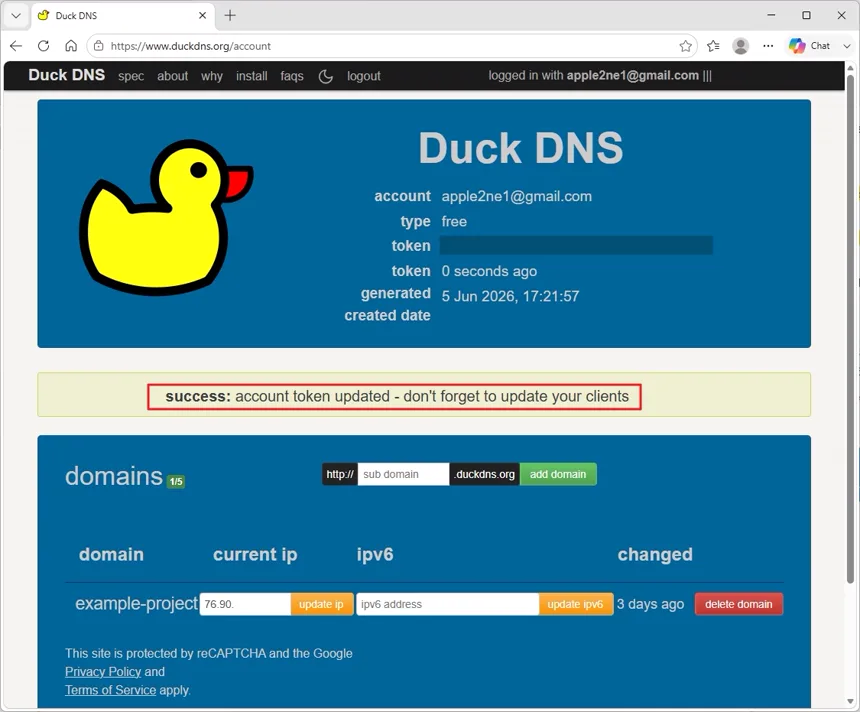
Task: Open the browser profile avatar
Action: 740,46
